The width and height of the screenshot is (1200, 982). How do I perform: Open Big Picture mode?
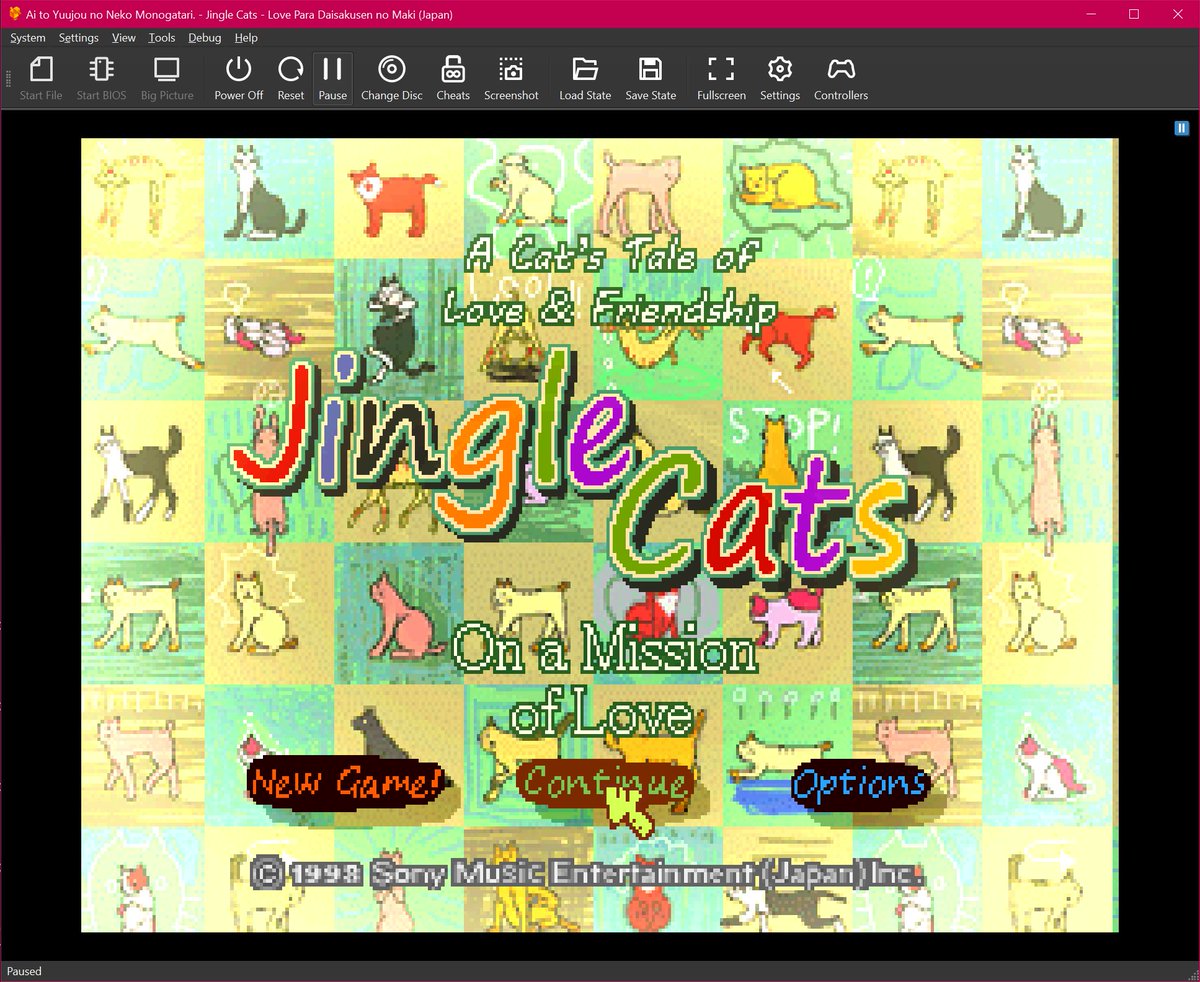coord(167,79)
